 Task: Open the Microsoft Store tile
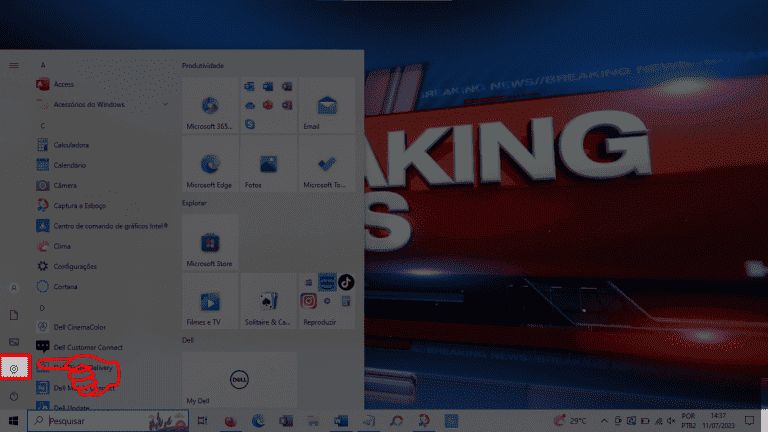tap(210, 243)
